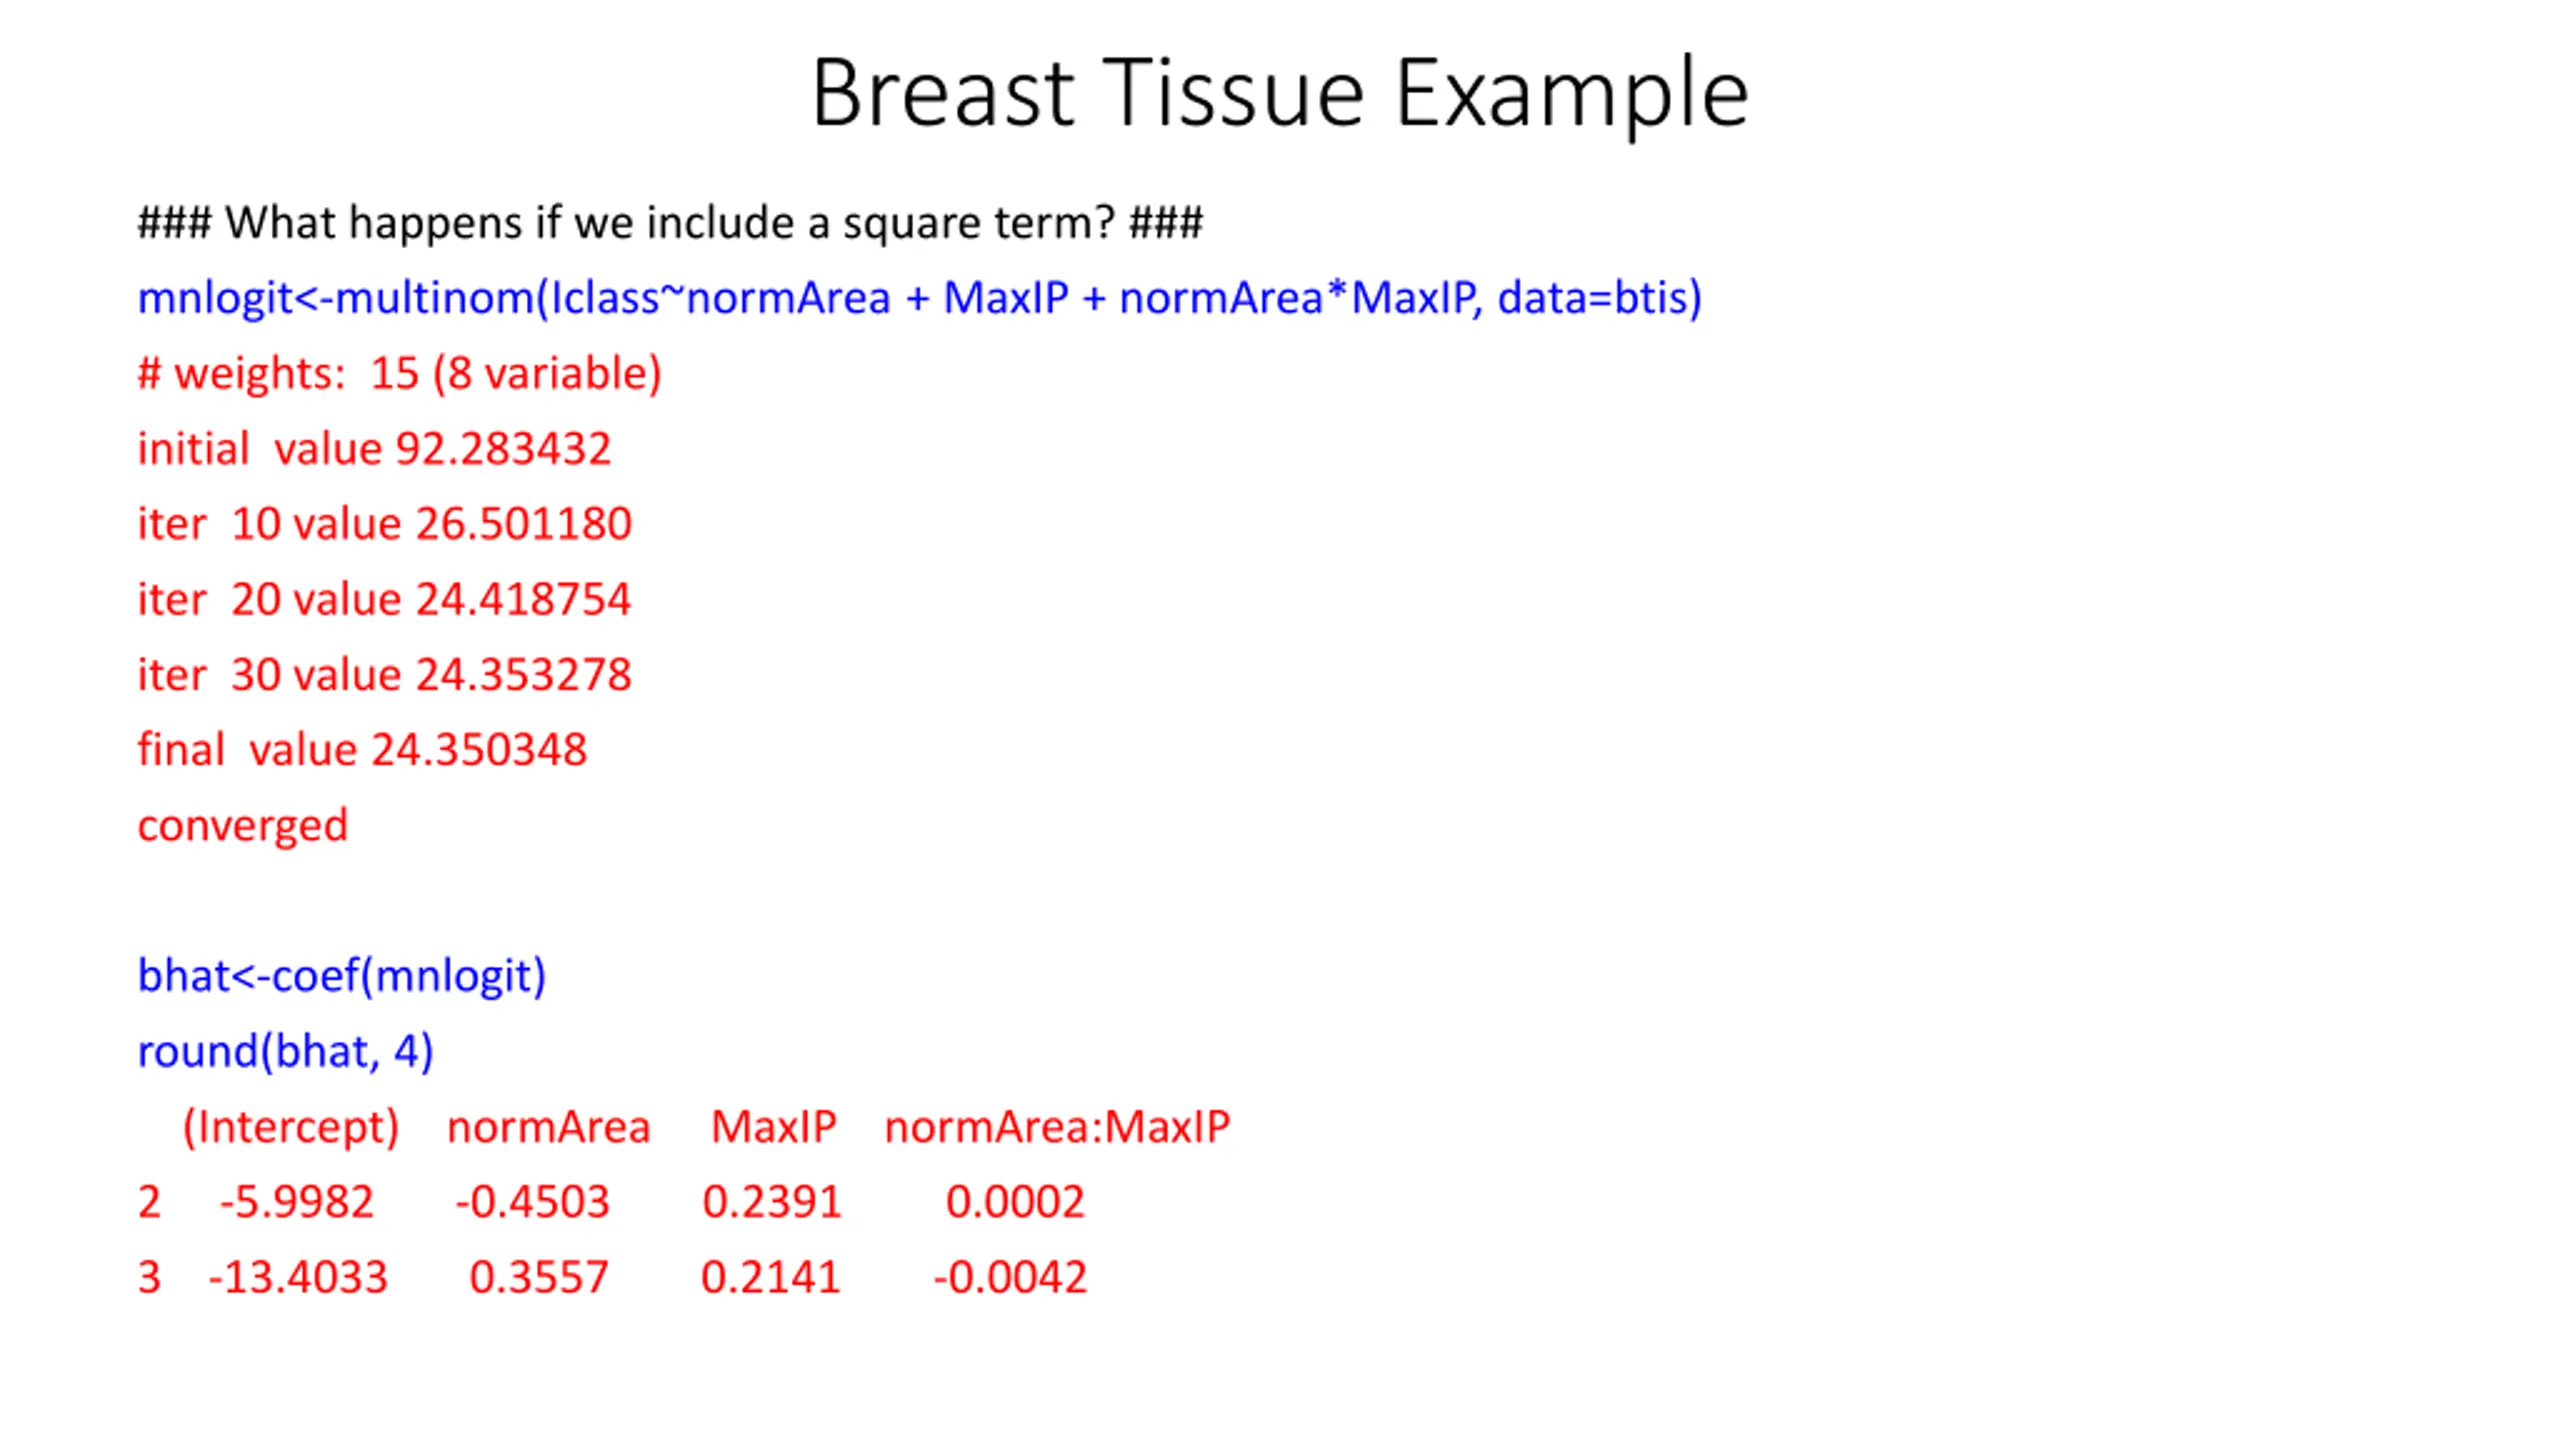Click the square term comment line
2560x1440 pixels.
coord(670,223)
